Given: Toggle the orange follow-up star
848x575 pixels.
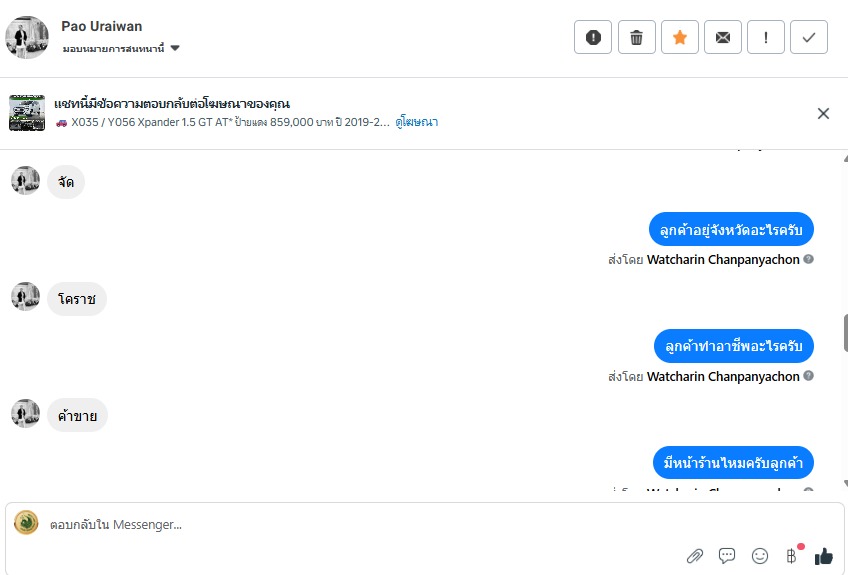Looking at the screenshot, I should [x=679, y=37].
